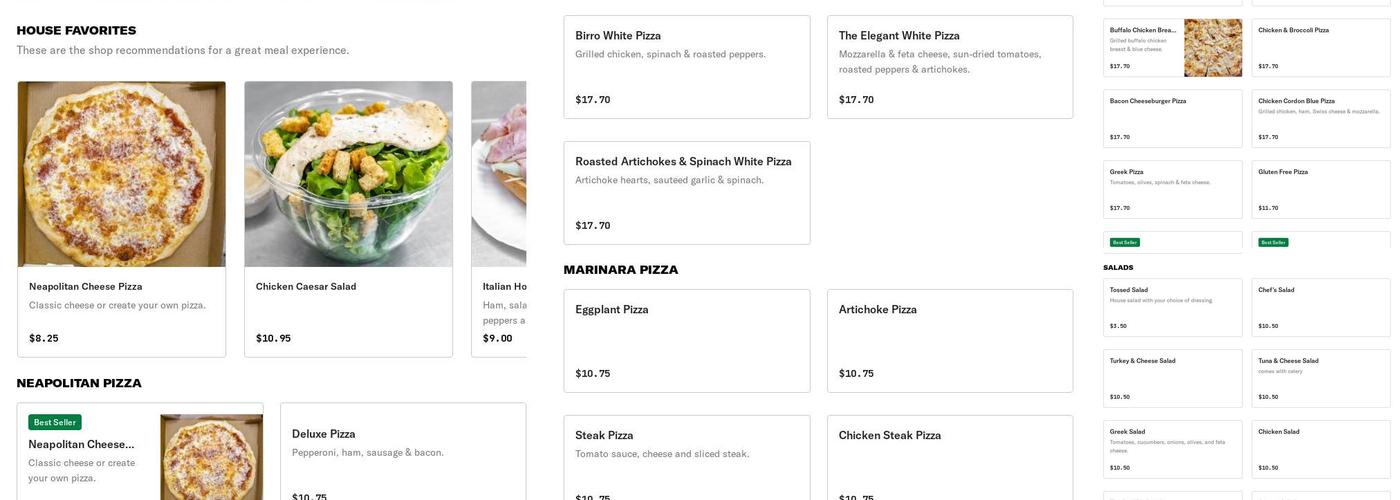
Task: Select the Deluxe Pizza item
Action: (x=403, y=452)
